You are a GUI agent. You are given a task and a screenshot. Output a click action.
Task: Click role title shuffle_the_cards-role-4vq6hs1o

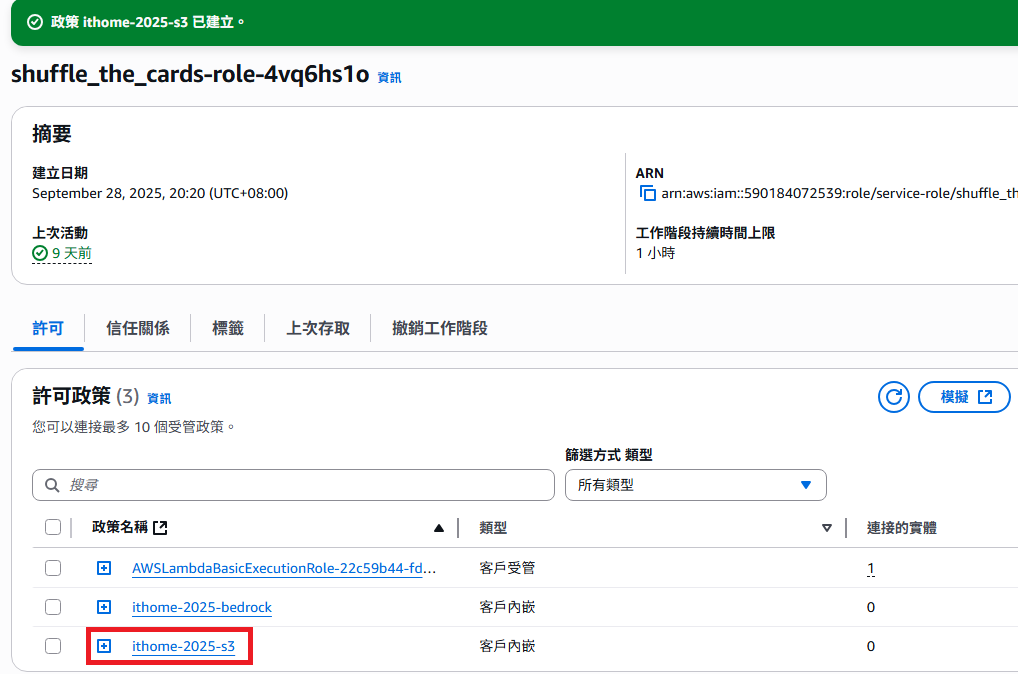click(190, 74)
